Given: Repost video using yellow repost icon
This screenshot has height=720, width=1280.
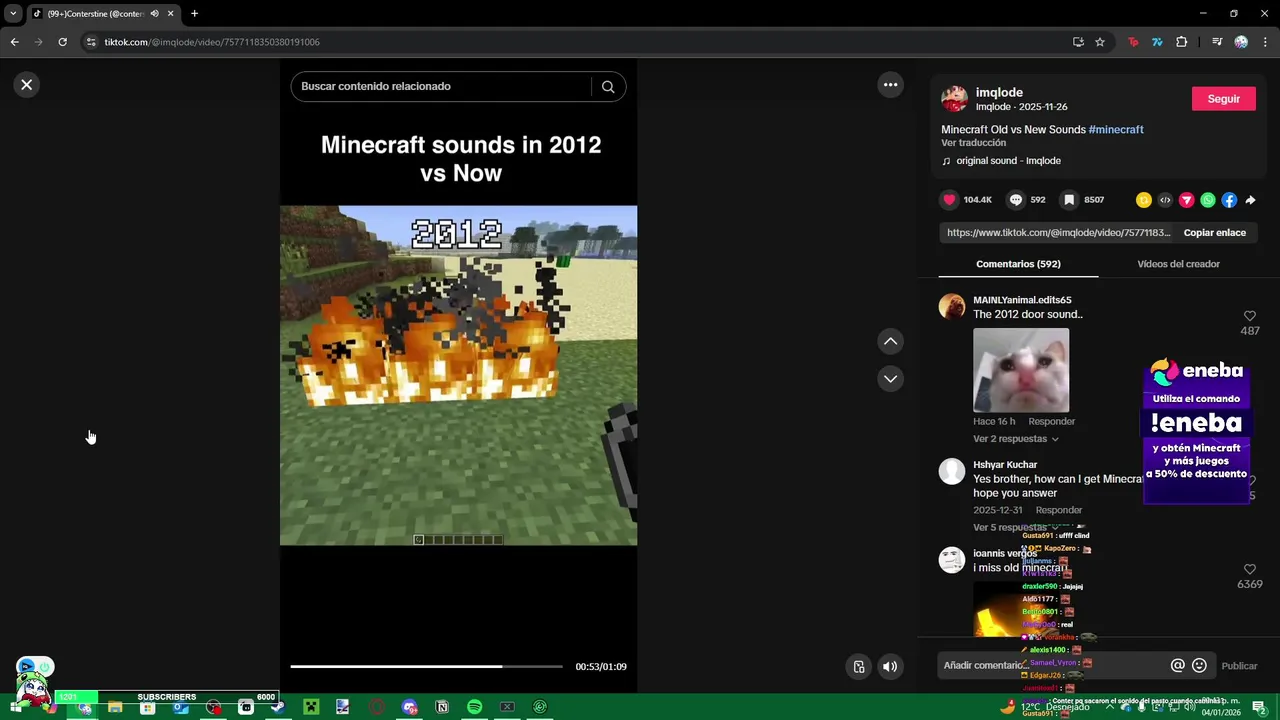Looking at the screenshot, I should click(1144, 200).
